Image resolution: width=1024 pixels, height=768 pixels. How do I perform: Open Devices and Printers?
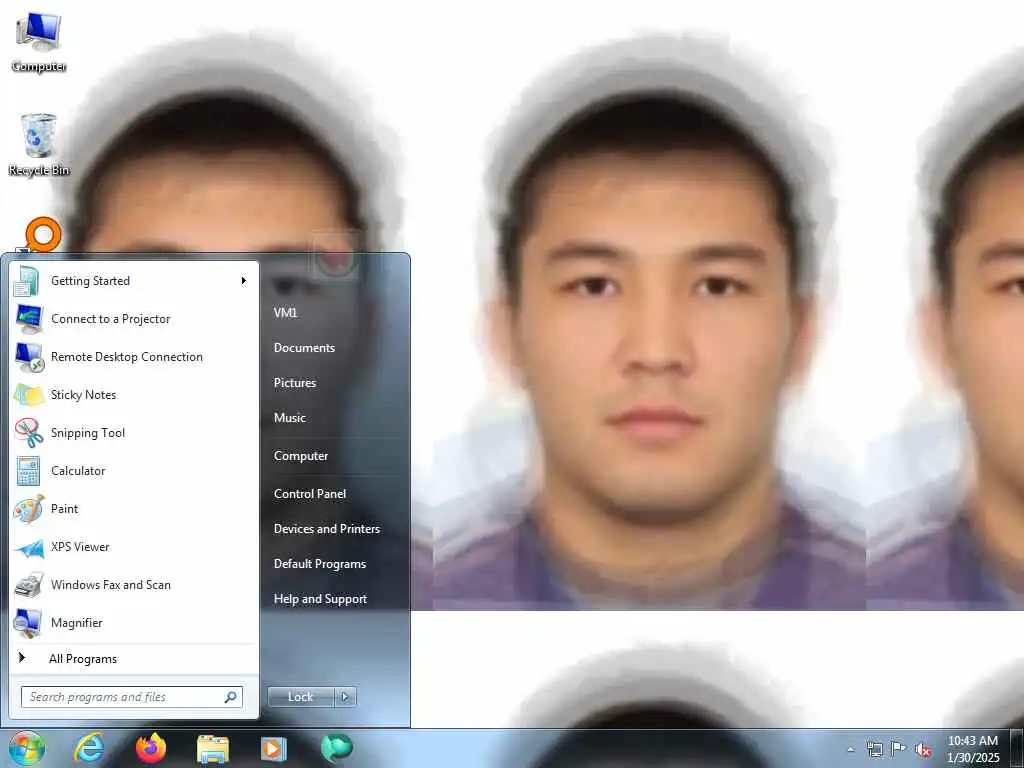coord(327,529)
